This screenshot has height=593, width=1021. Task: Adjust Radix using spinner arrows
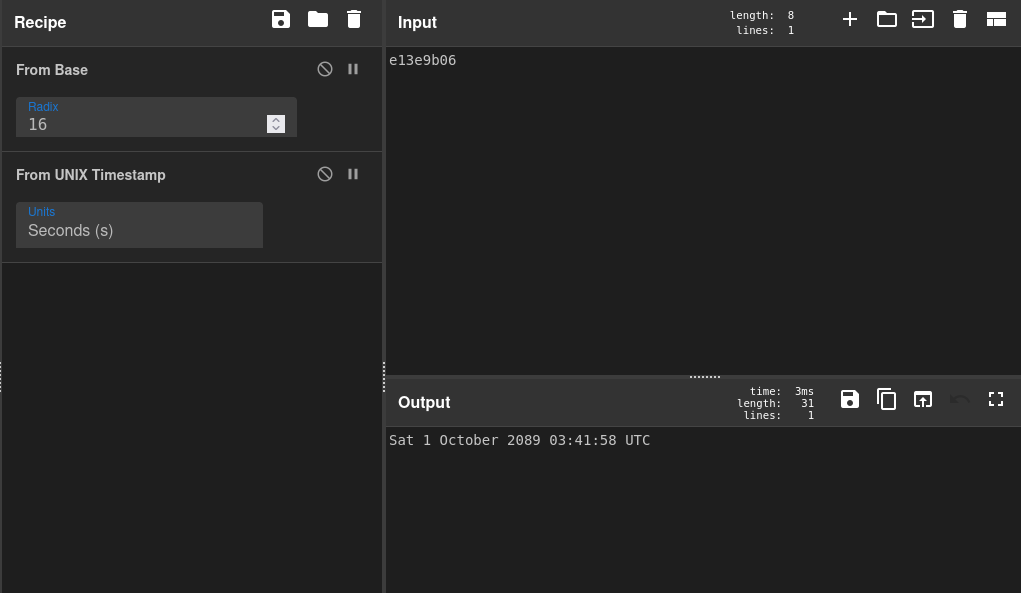coord(276,124)
